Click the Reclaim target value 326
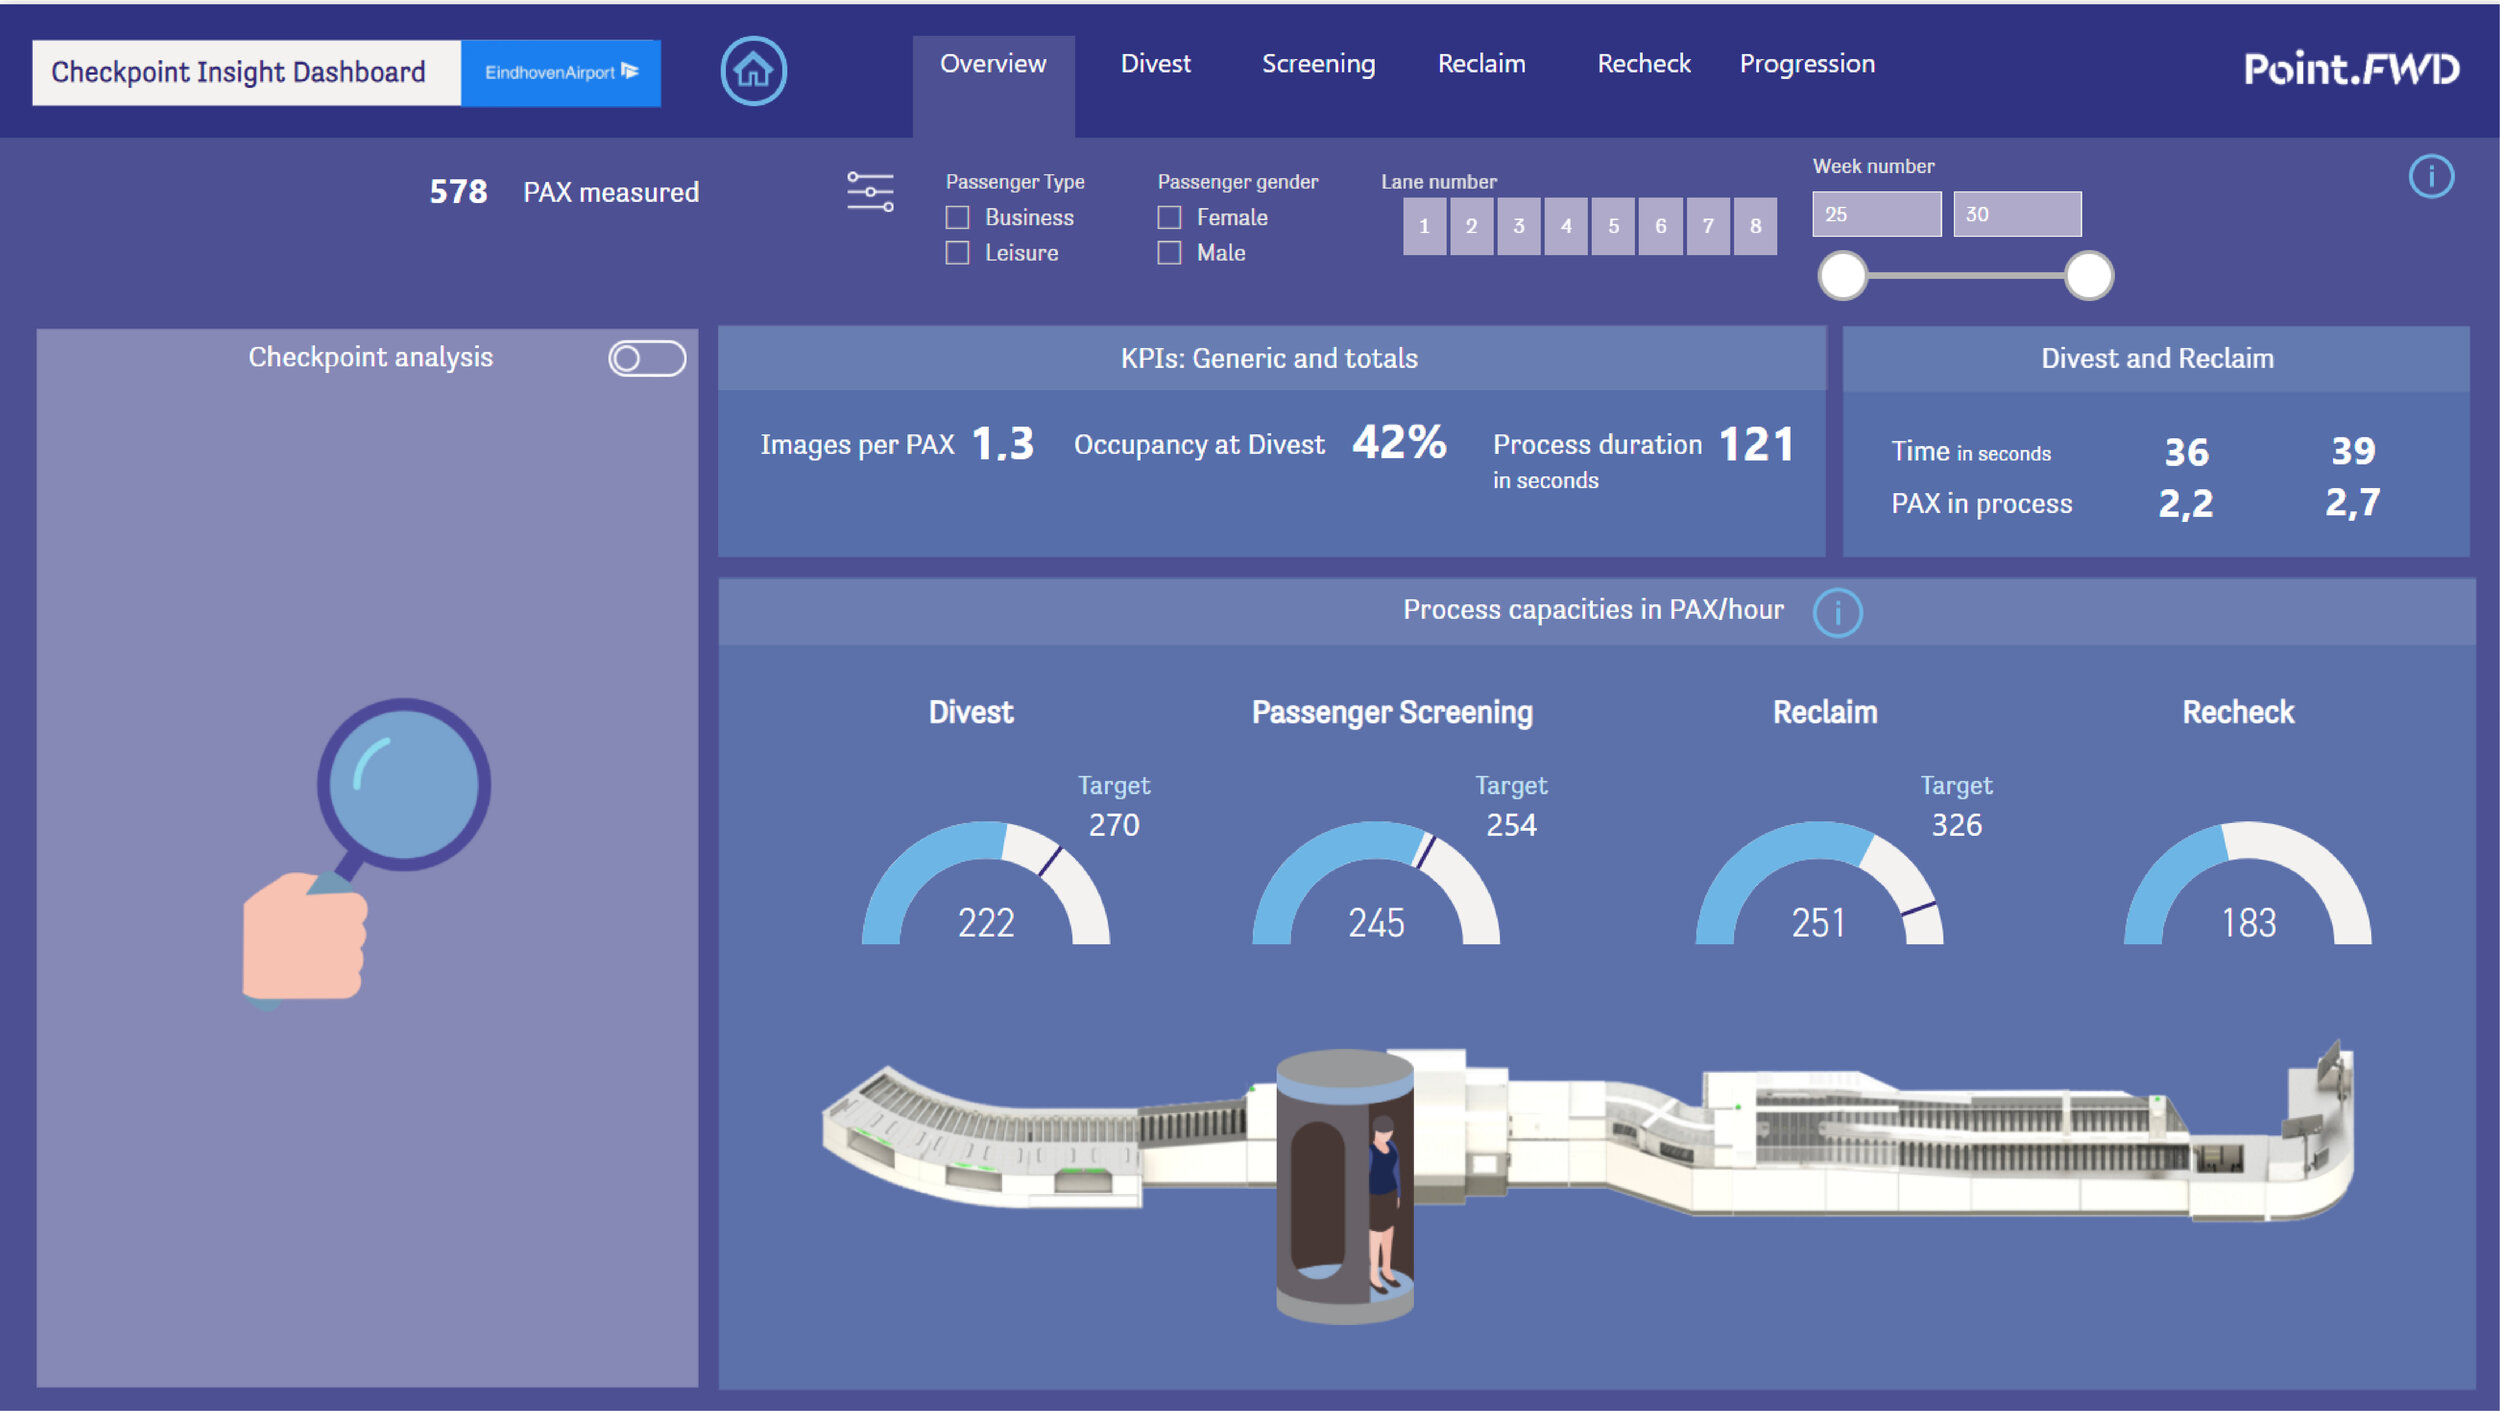This screenshot has width=2500, height=1411. click(x=1956, y=825)
